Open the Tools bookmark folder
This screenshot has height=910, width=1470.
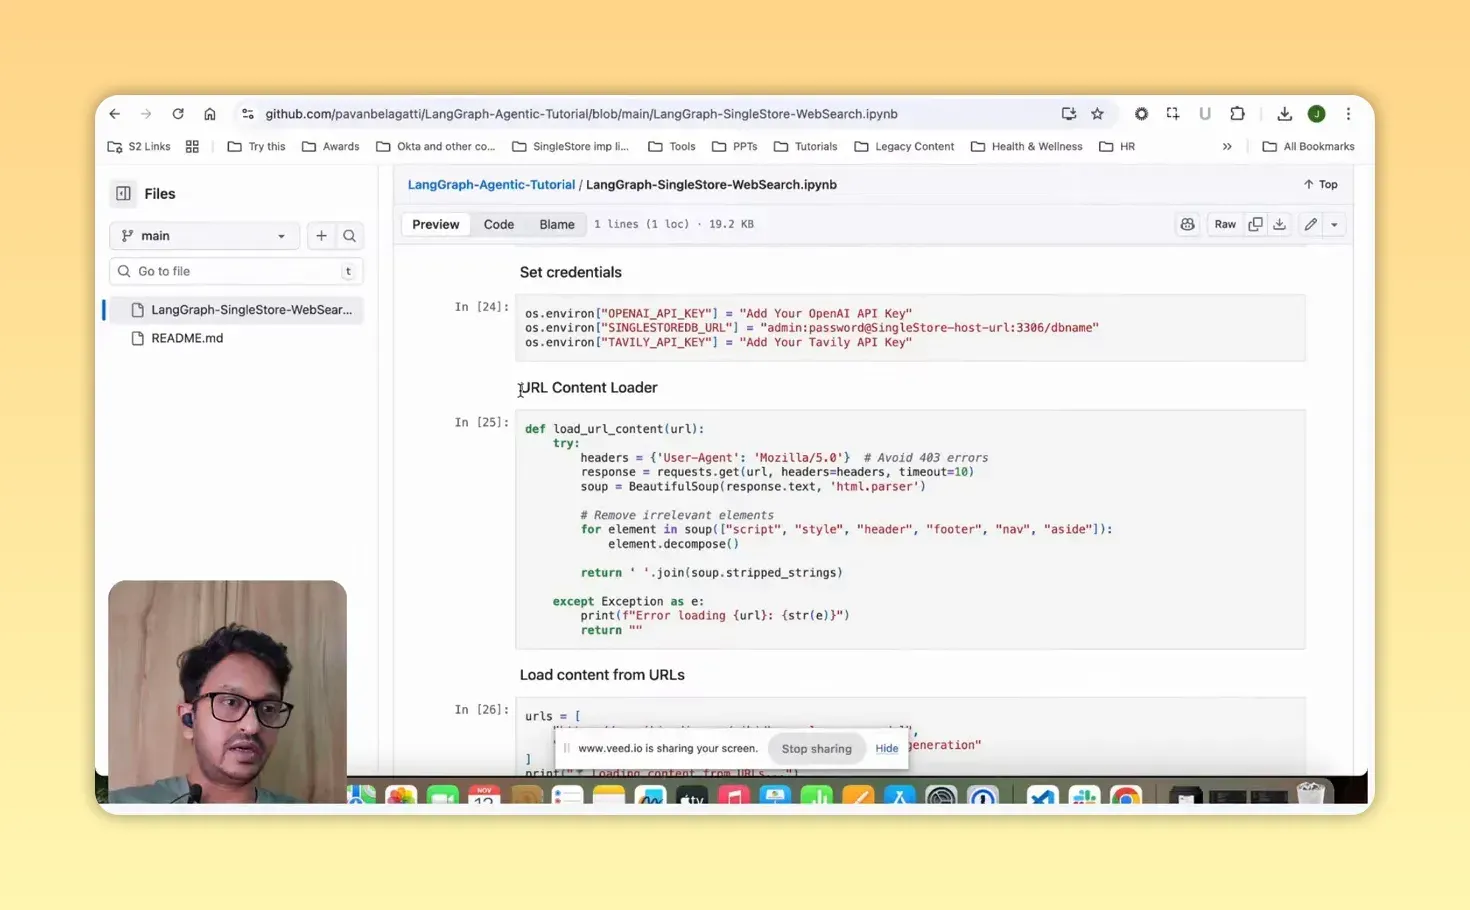(x=672, y=146)
